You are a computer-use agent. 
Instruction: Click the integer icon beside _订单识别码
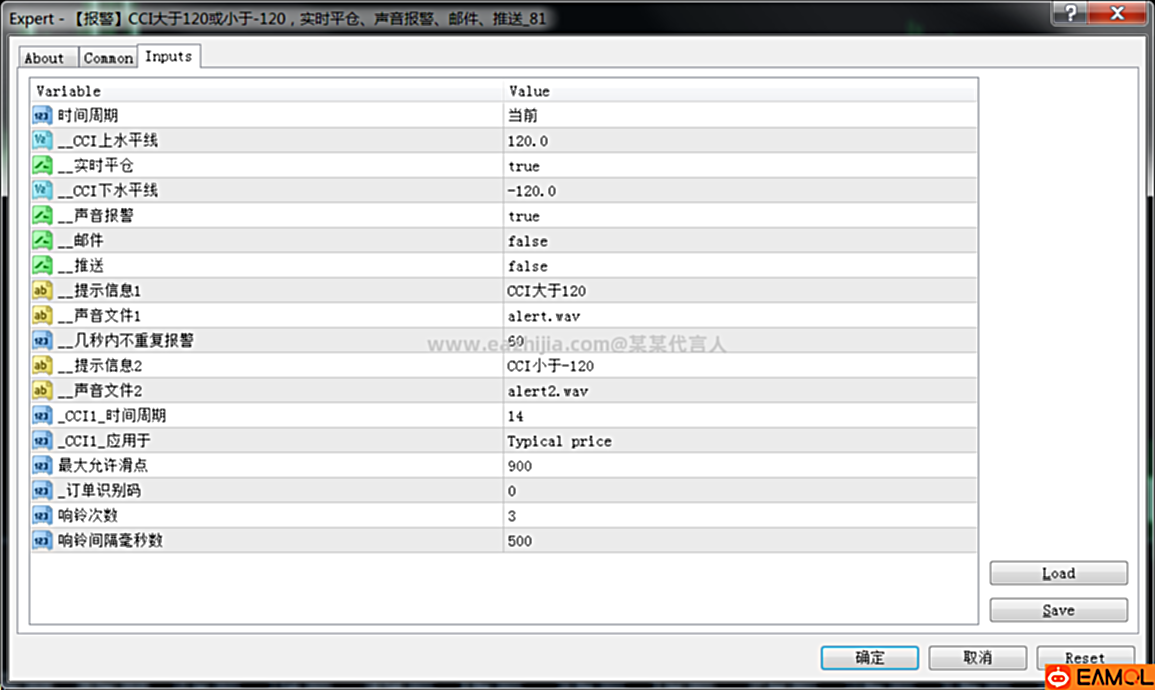[x=42, y=491]
